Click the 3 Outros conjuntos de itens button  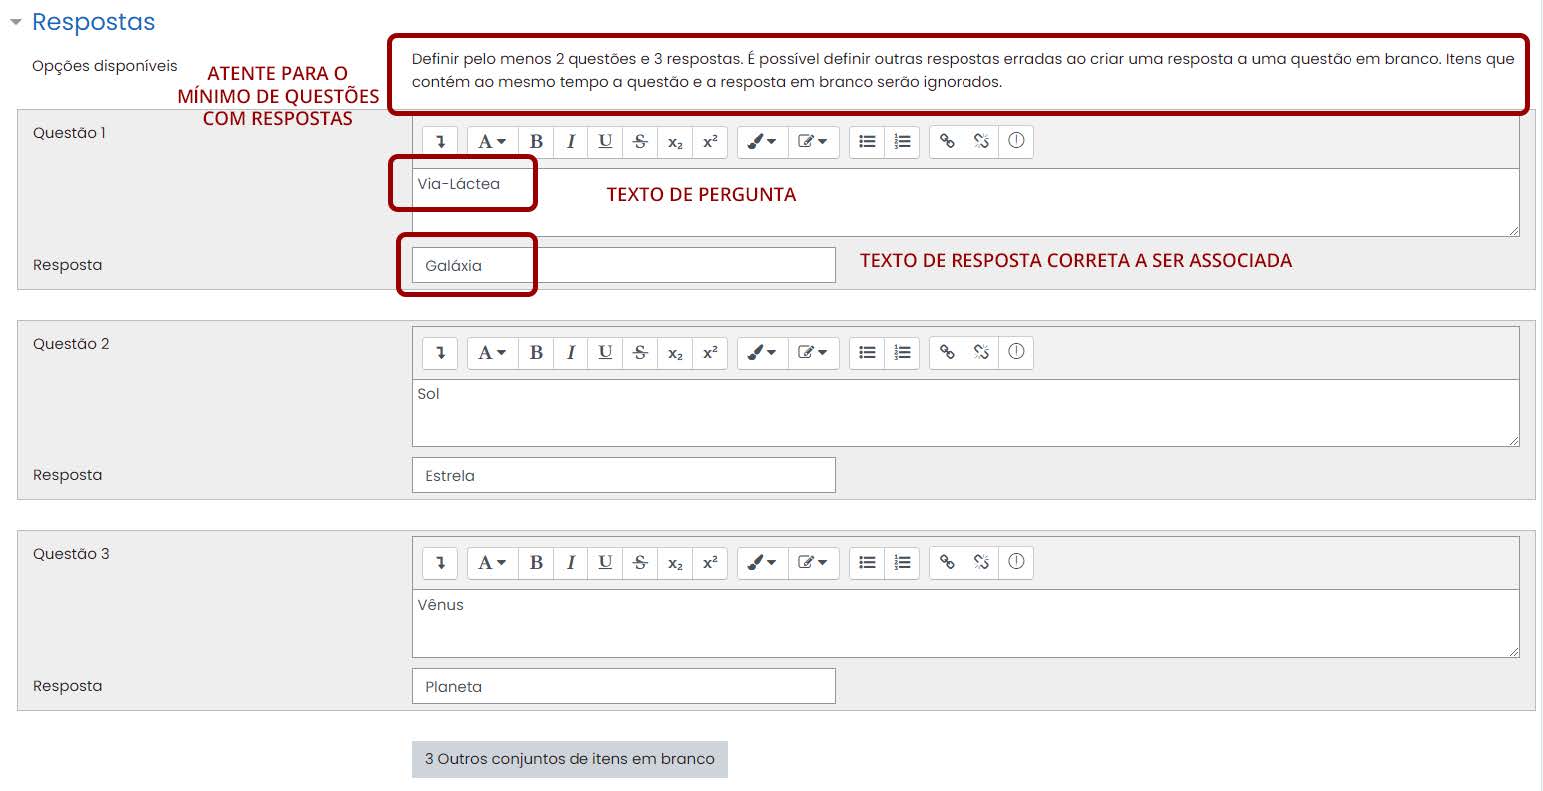(x=569, y=759)
